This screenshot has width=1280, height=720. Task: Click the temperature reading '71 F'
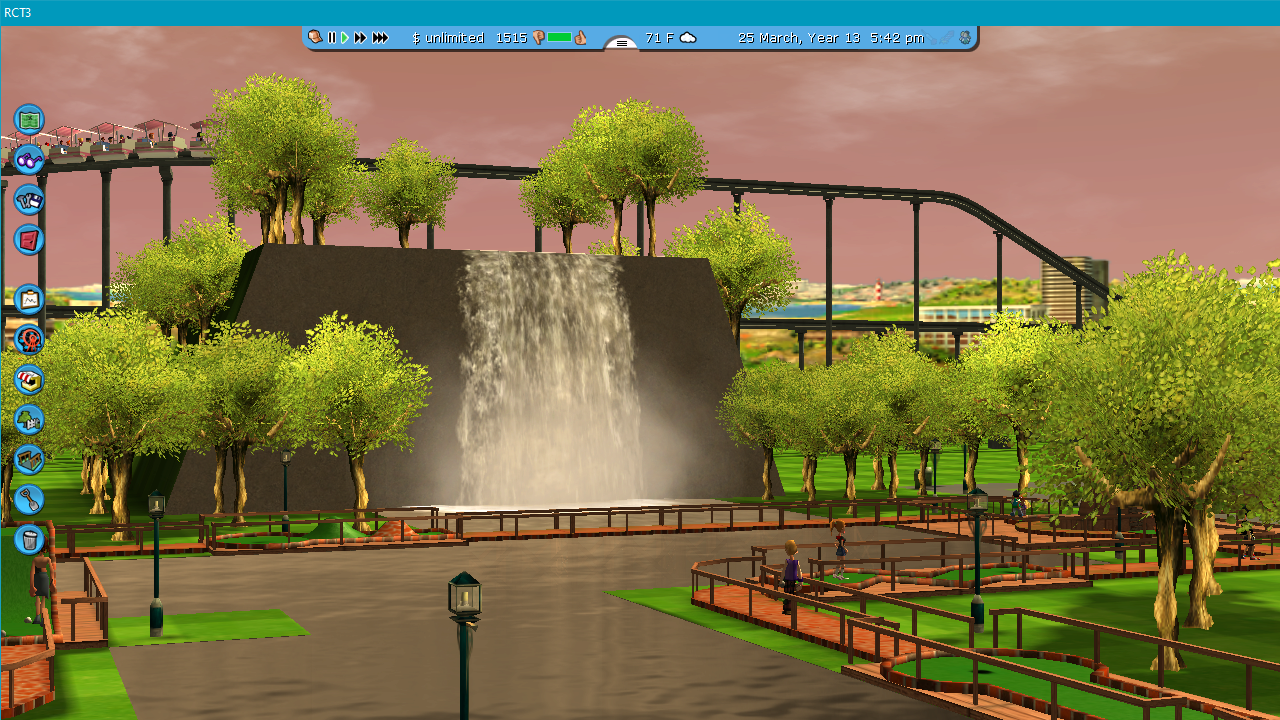click(659, 38)
